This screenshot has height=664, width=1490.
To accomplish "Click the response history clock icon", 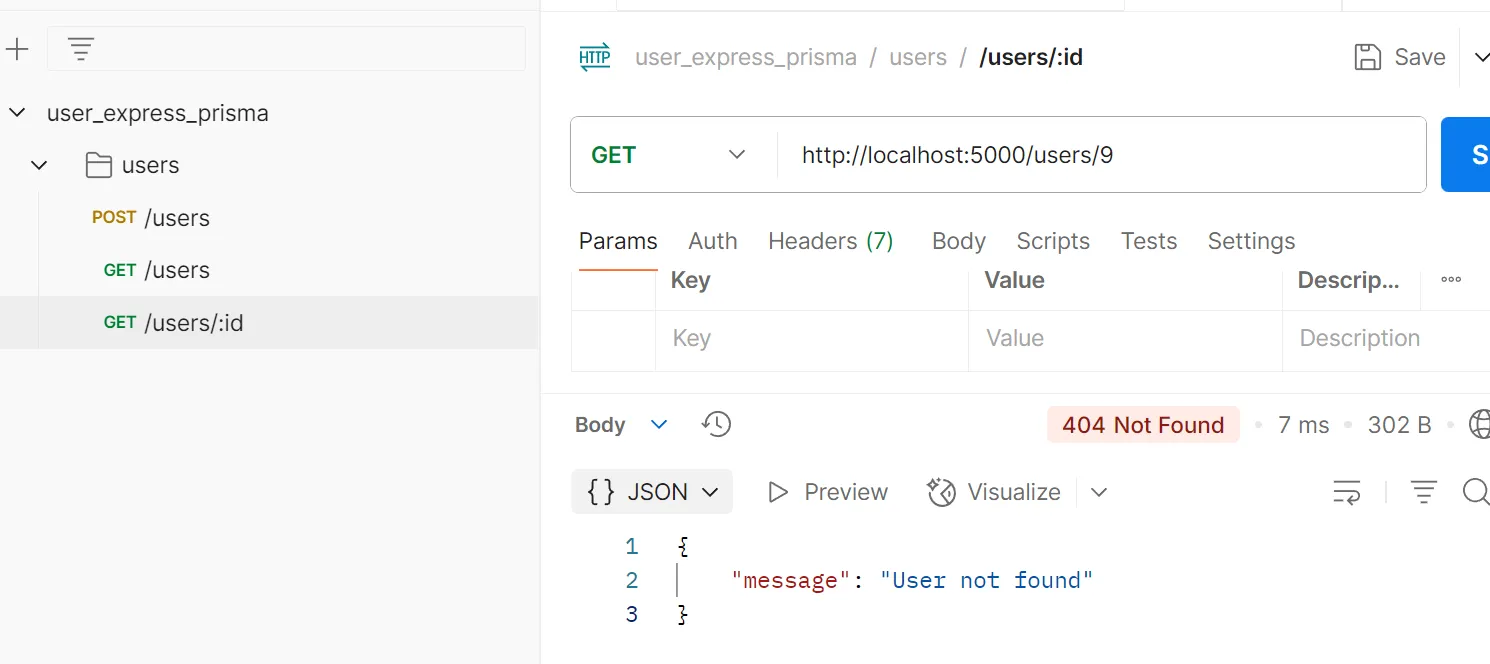I will click(x=716, y=424).
